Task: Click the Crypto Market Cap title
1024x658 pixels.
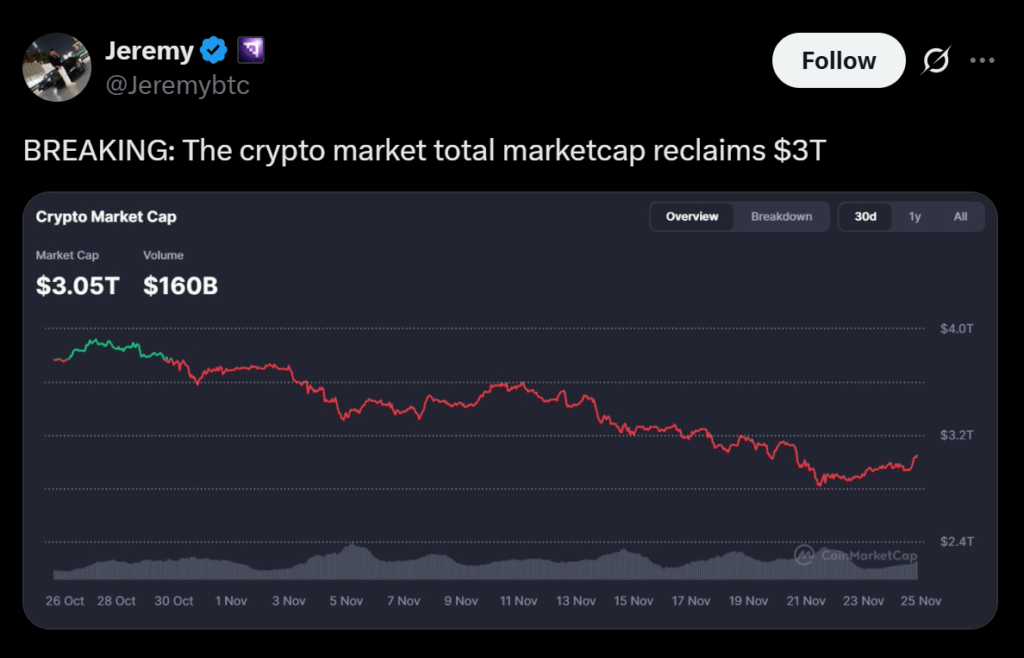Action: coord(106,216)
